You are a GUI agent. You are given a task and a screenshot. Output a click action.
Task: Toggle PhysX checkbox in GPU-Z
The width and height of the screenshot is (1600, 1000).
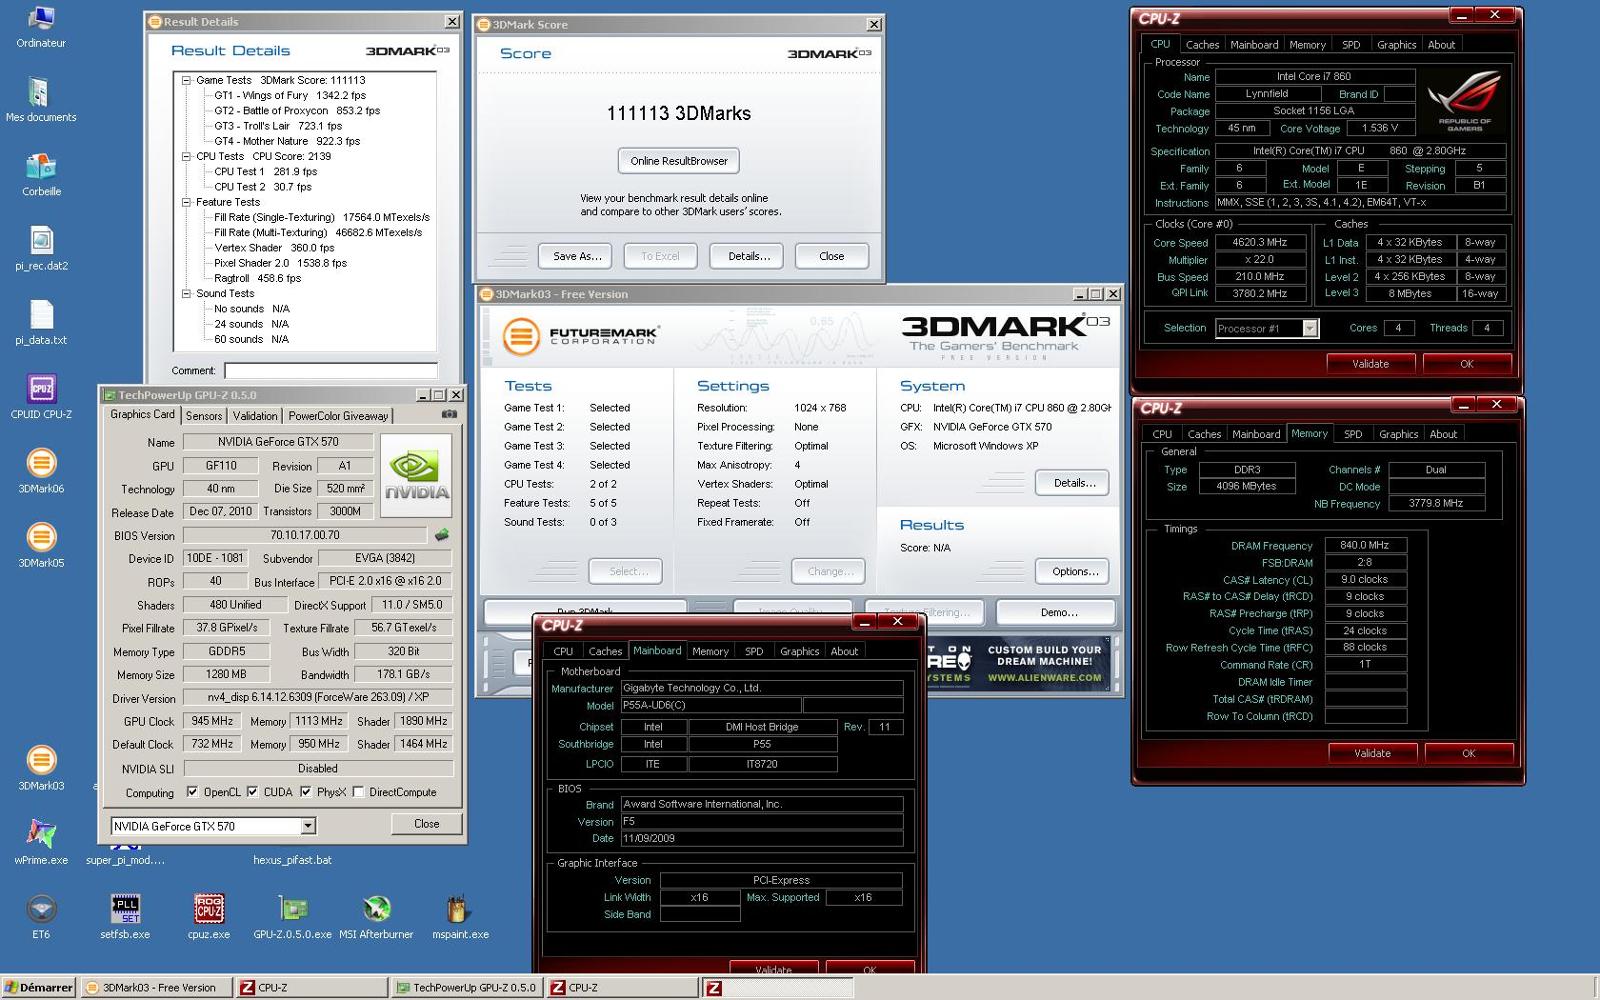[305, 792]
